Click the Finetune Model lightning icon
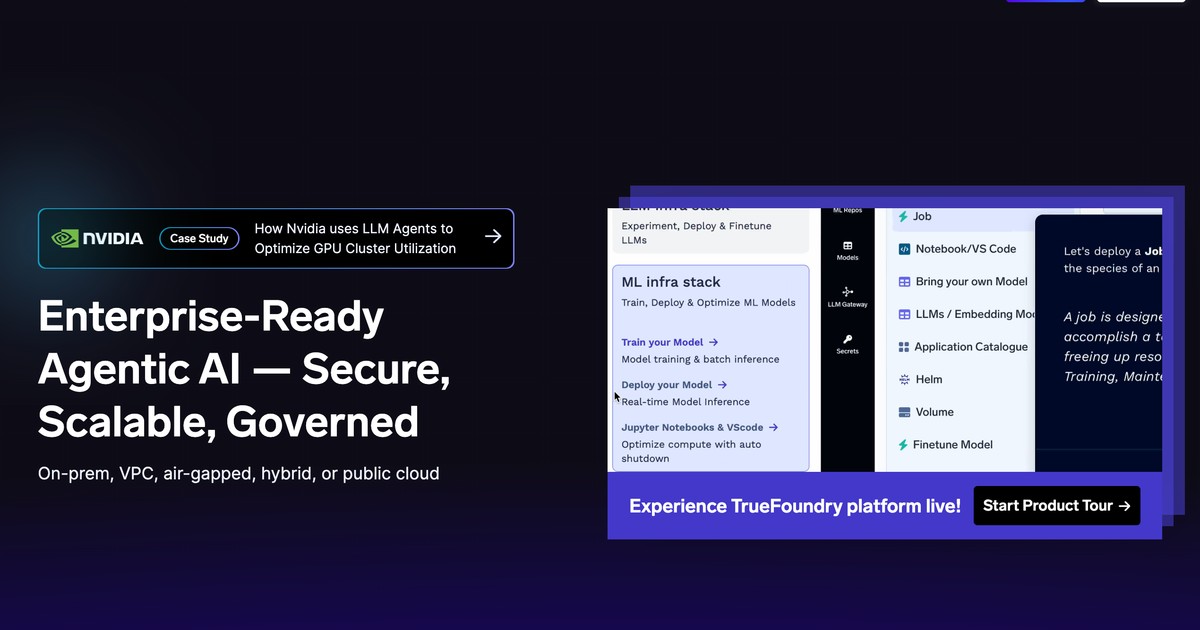 coord(904,444)
